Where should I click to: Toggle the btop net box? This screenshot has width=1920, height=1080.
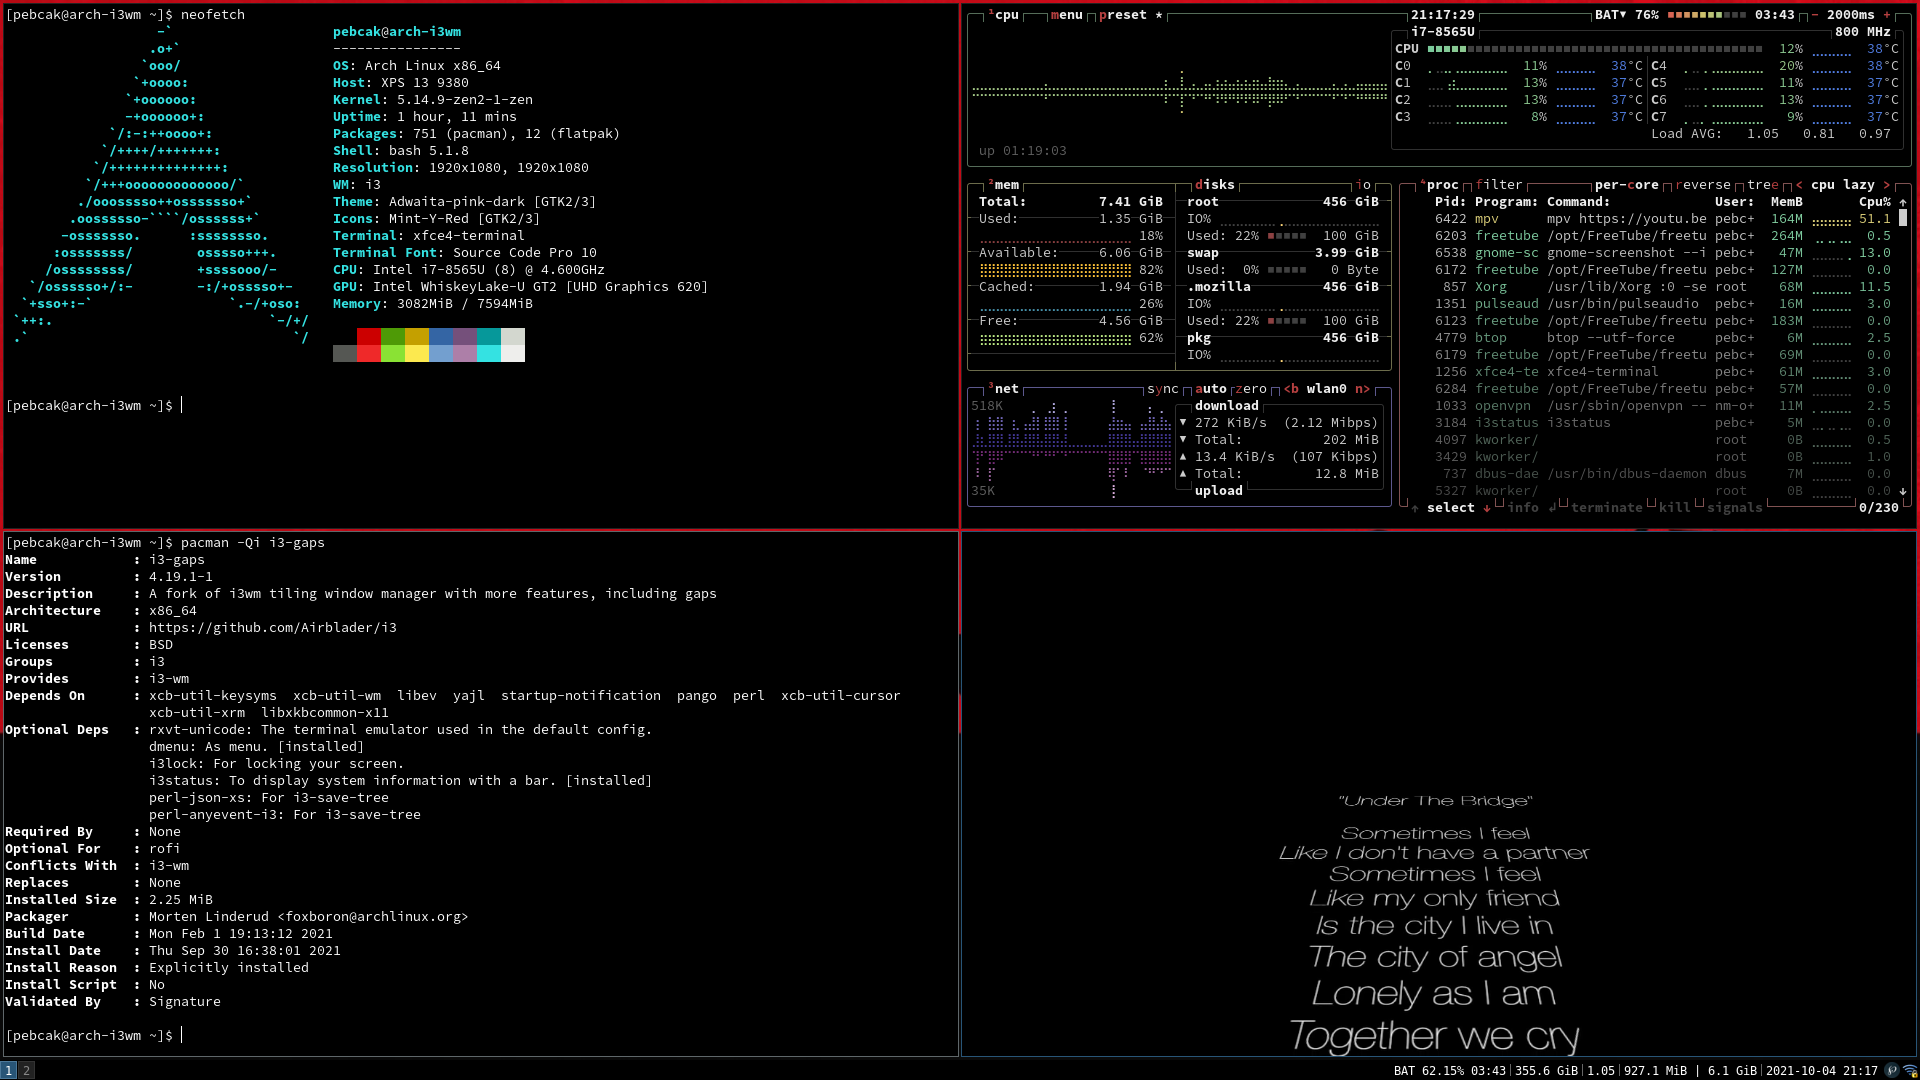click(x=1003, y=389)
